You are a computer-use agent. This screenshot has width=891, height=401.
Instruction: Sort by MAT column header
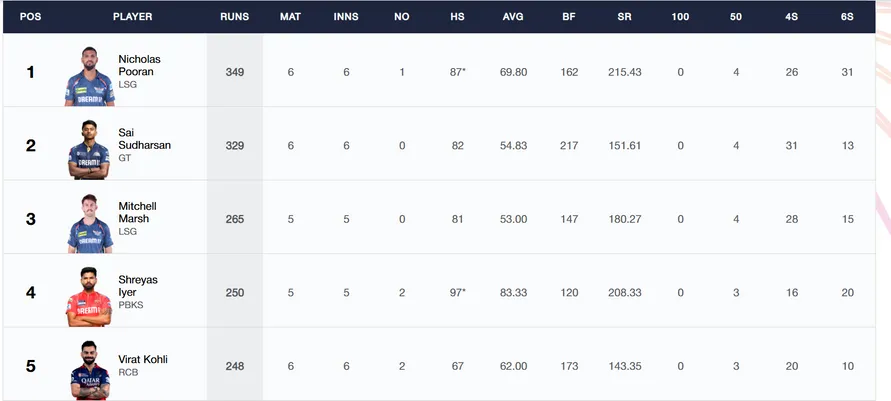(290, 17)
